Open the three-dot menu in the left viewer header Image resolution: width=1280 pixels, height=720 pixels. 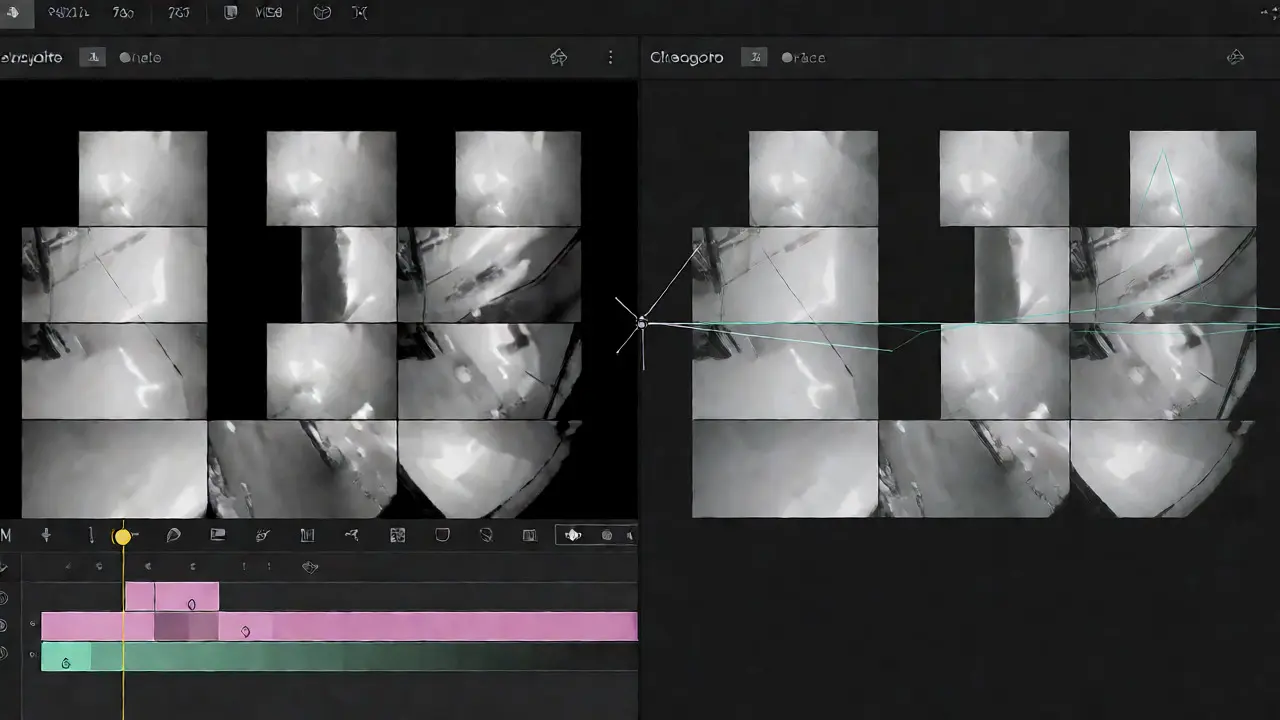pyautogui.click(x=610, y=57)
